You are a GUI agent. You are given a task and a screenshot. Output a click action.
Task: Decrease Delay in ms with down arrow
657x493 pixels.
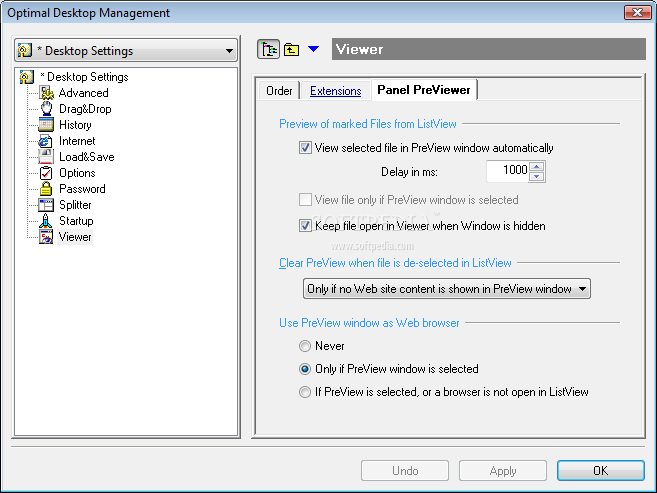point(537,176)
